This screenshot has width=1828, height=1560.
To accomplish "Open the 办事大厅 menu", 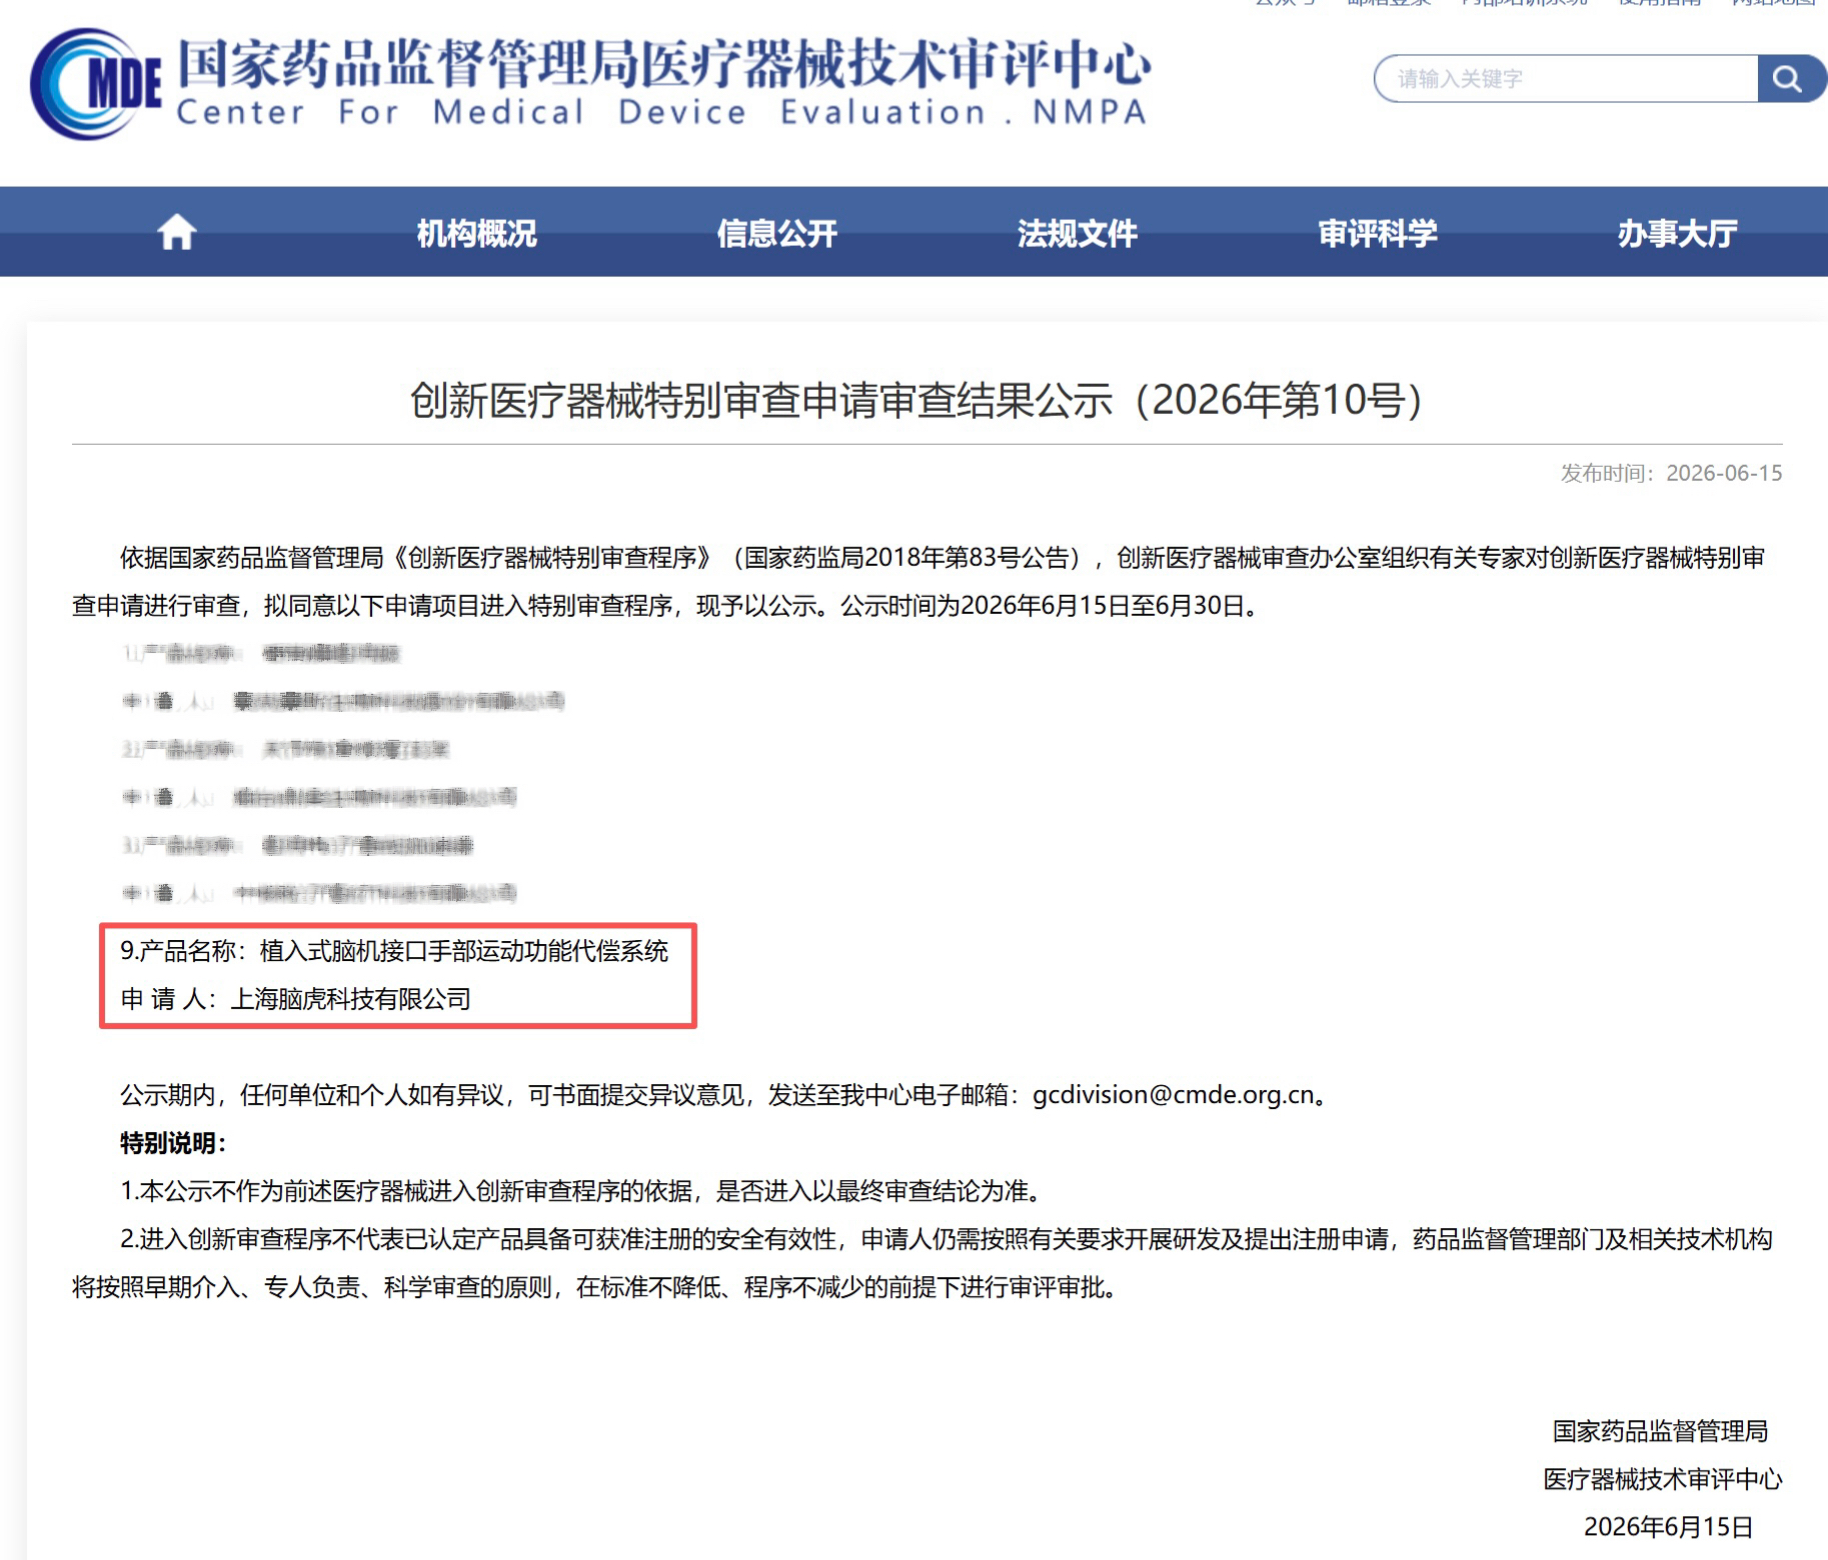I will tap(1677, 233).
